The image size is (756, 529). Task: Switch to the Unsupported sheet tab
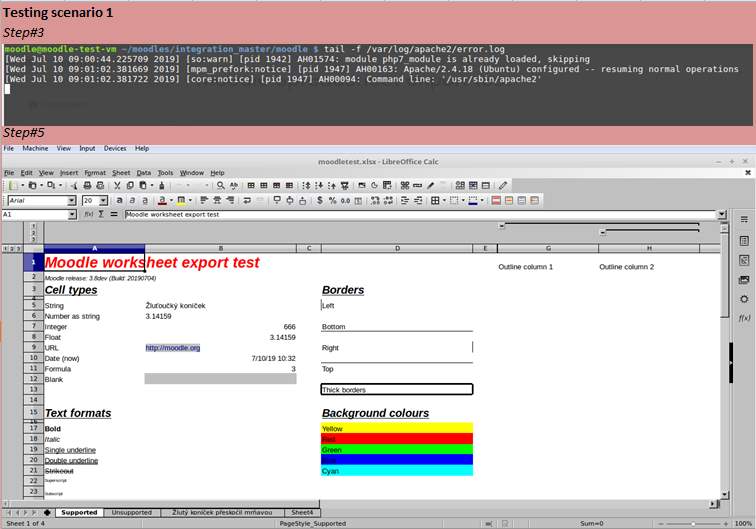(132, 512)
